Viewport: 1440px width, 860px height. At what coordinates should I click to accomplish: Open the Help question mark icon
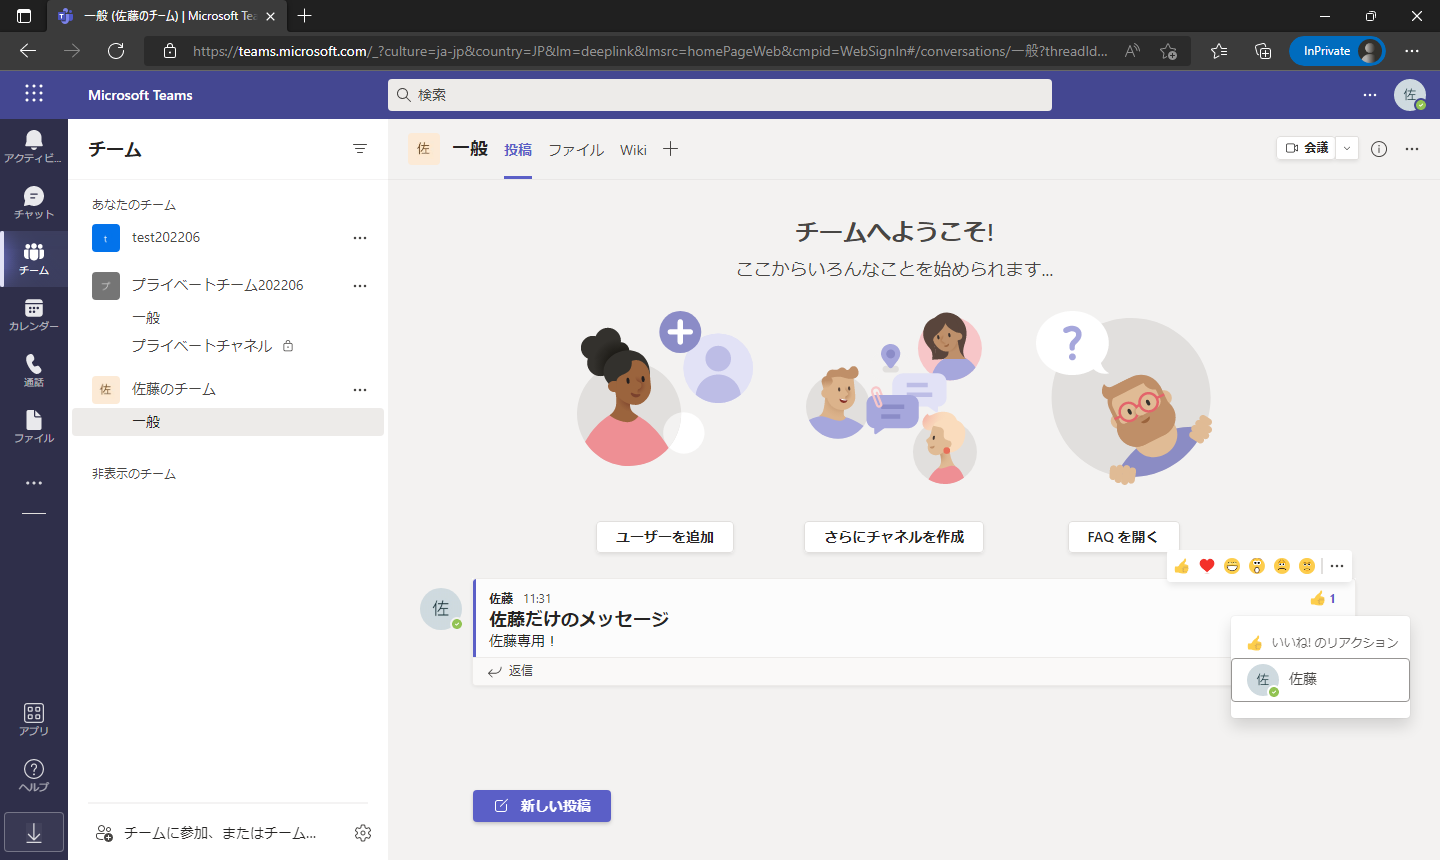tap(33, 775)
